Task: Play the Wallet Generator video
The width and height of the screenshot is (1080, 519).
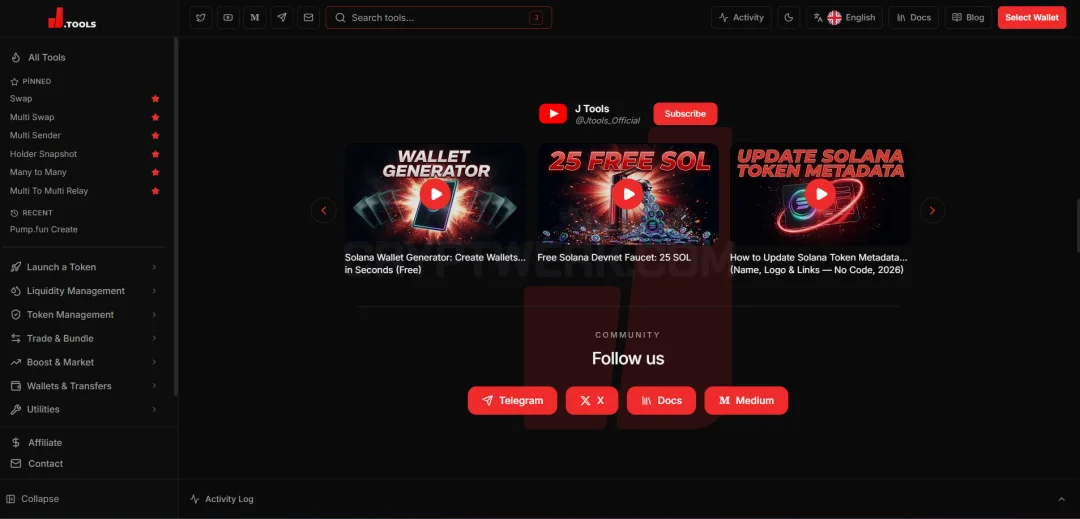Action: tap(435, 194)
